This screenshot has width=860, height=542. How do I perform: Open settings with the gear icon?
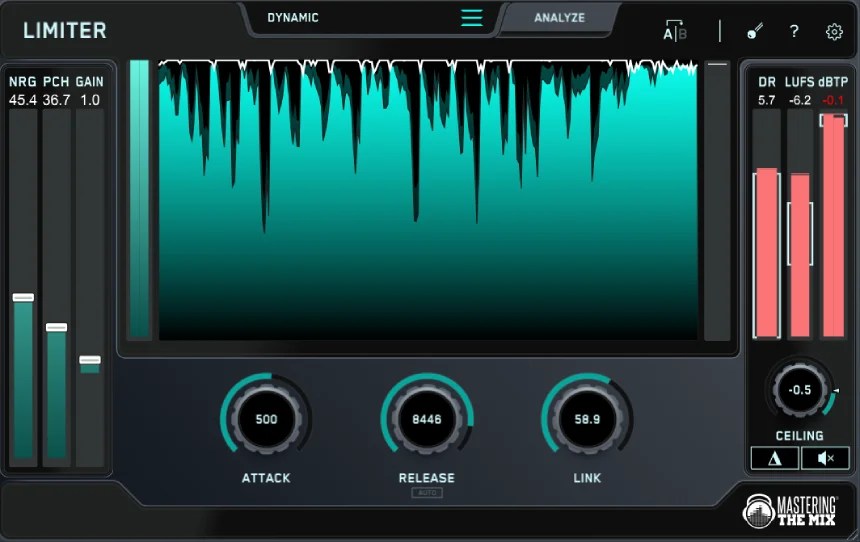pyautogui.click(x=834, y=32)
